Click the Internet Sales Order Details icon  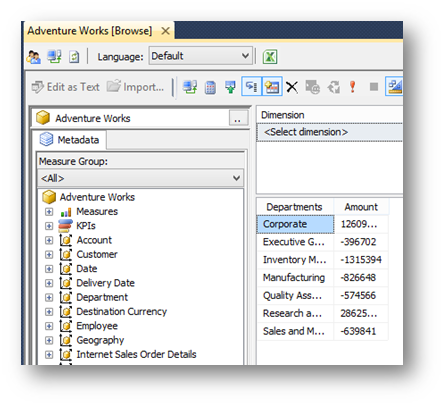(66, 354)
